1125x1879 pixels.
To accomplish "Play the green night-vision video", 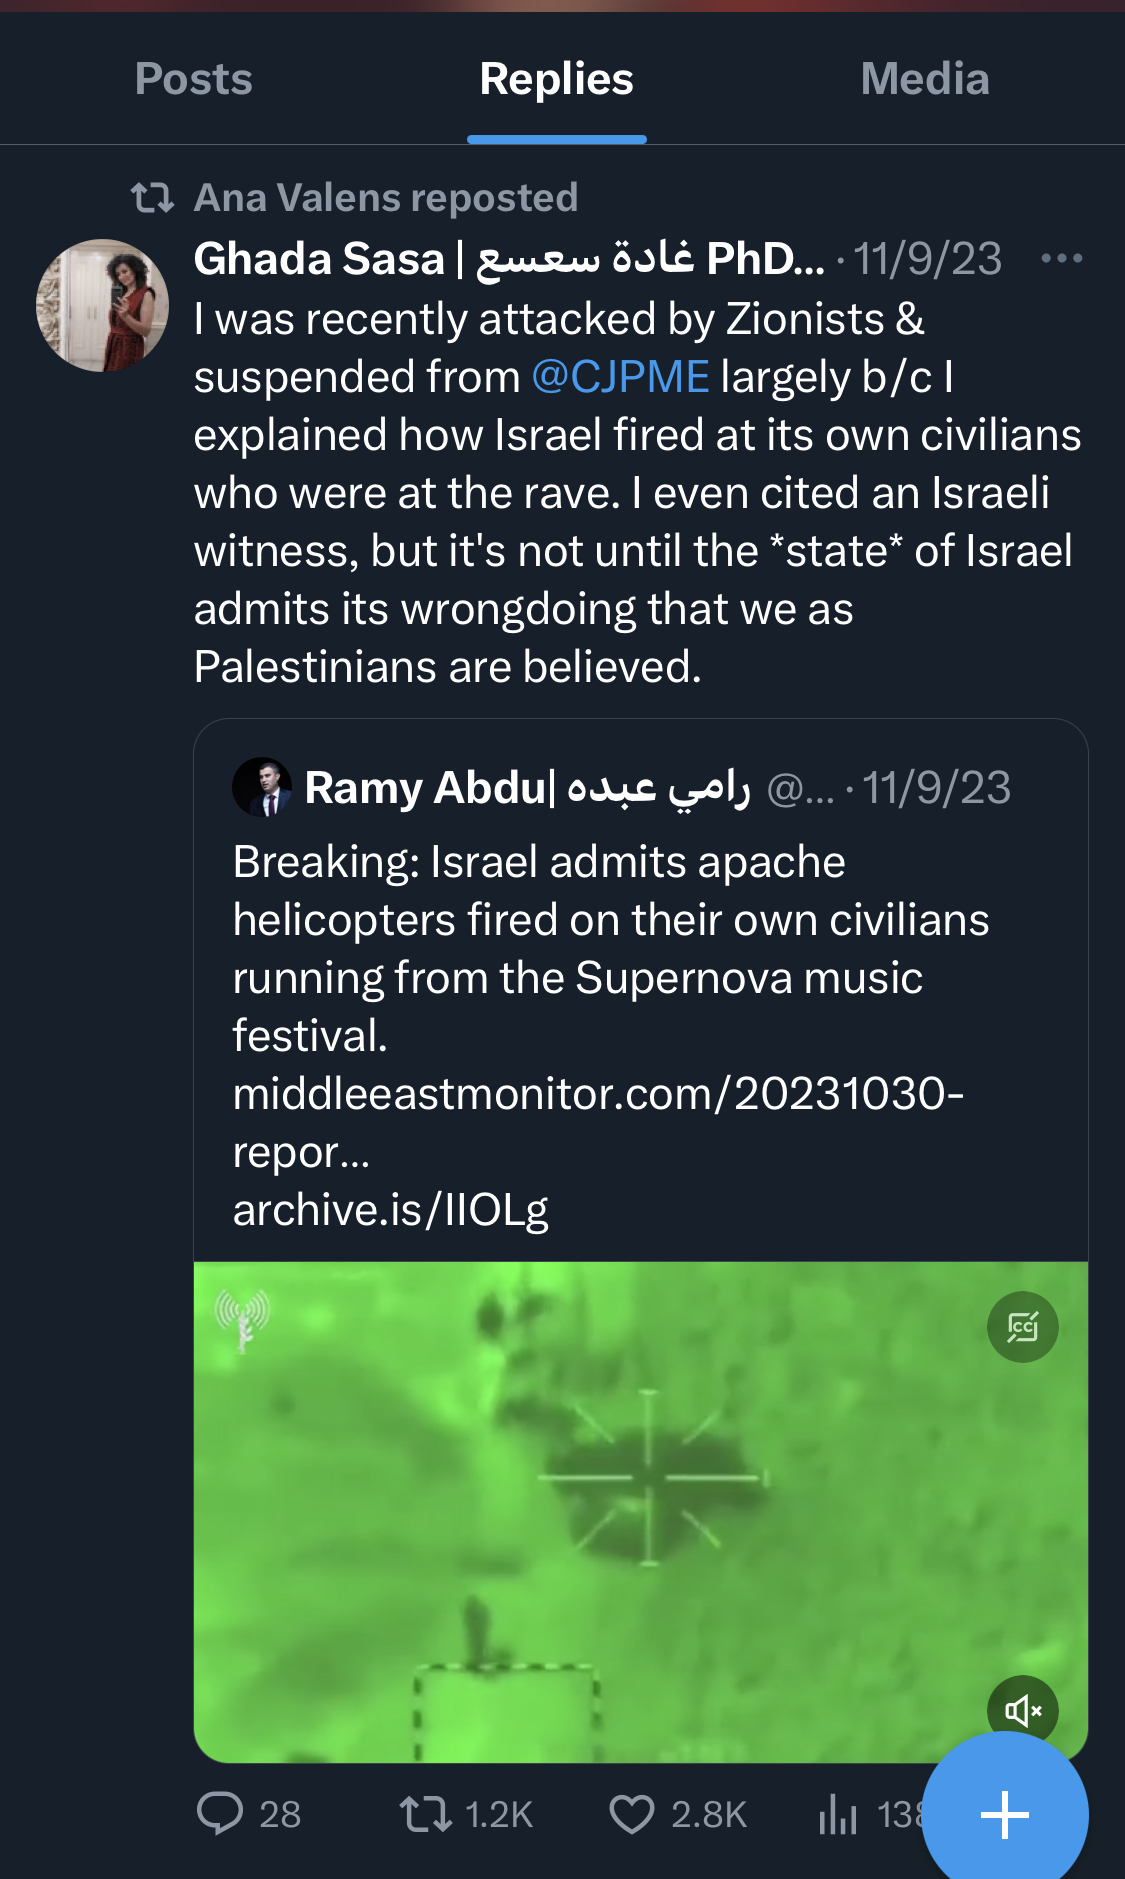I will coord(640,1510).
